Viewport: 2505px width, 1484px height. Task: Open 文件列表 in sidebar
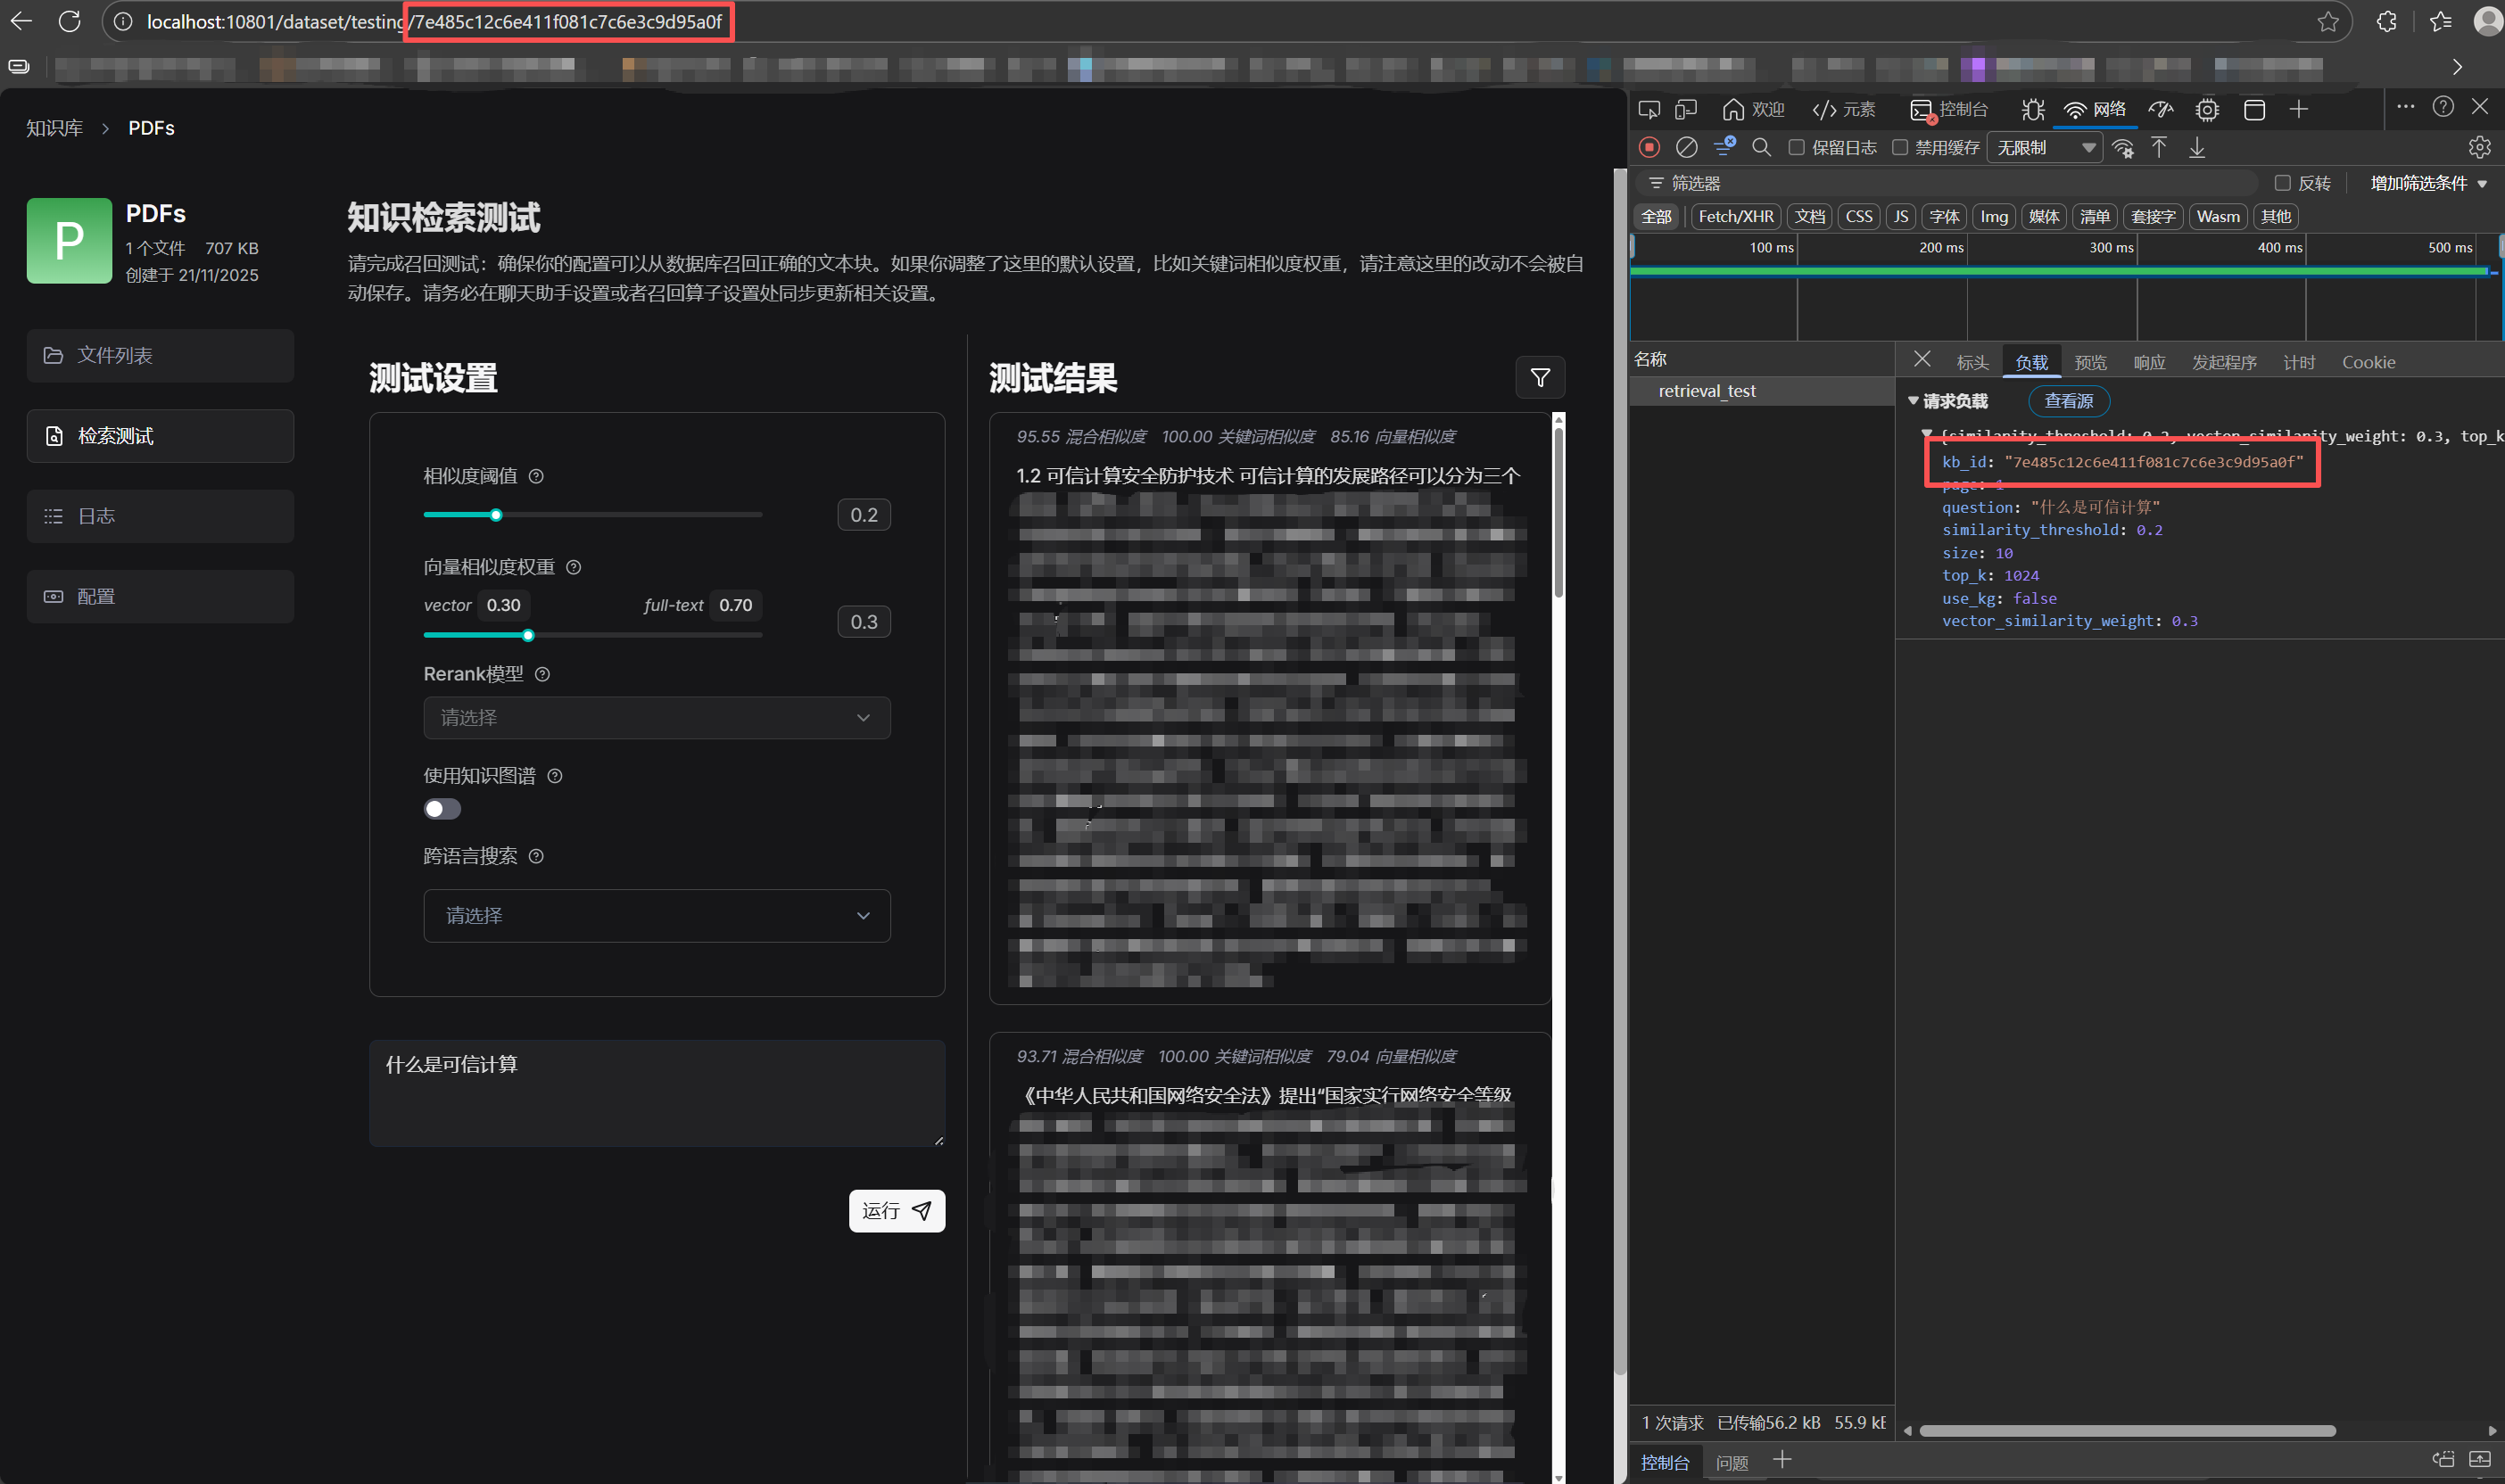[160, 355]
